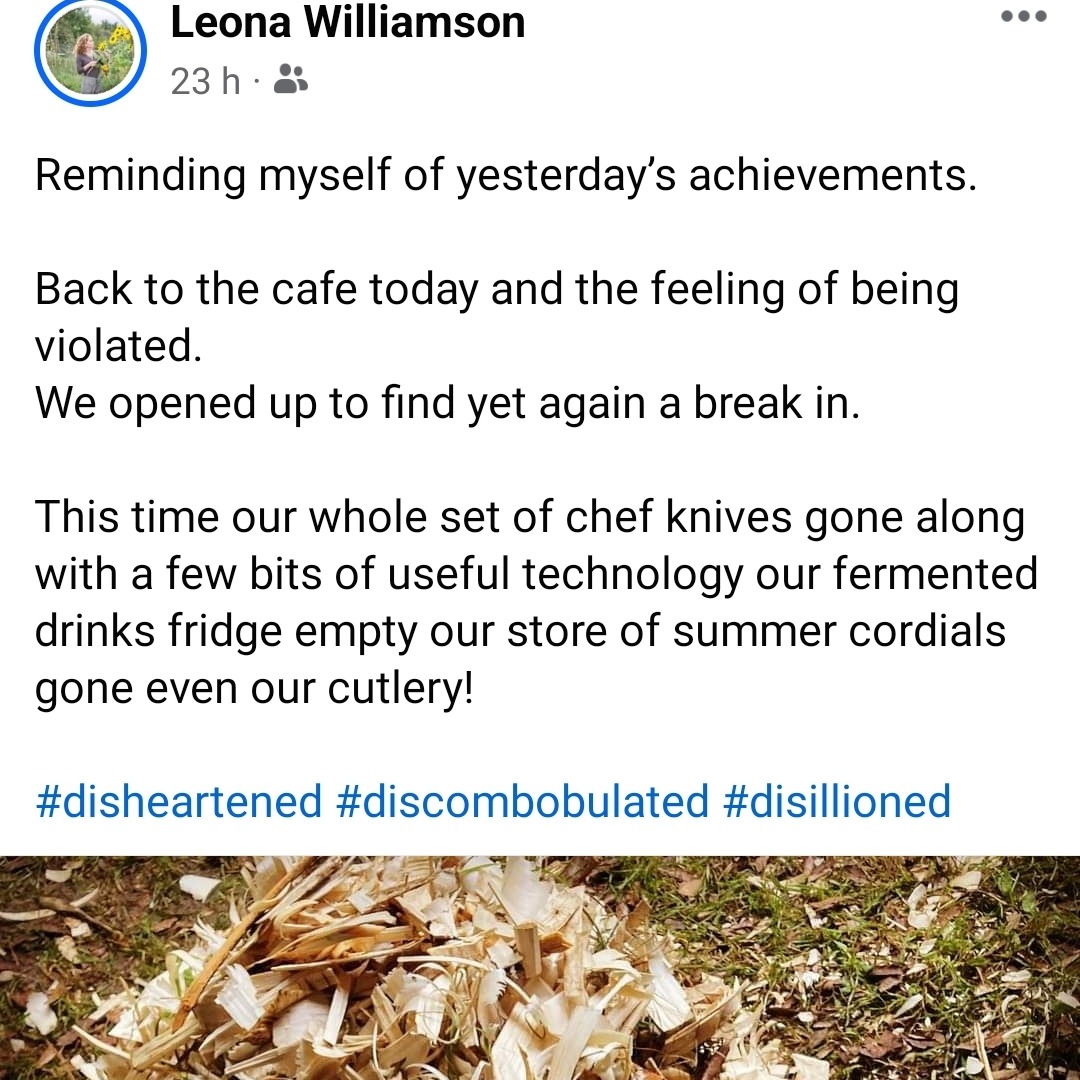Viewport: 1080px width, 1080px height.
Task: Click the friends audience icon
Action: [x=290, y=79]
